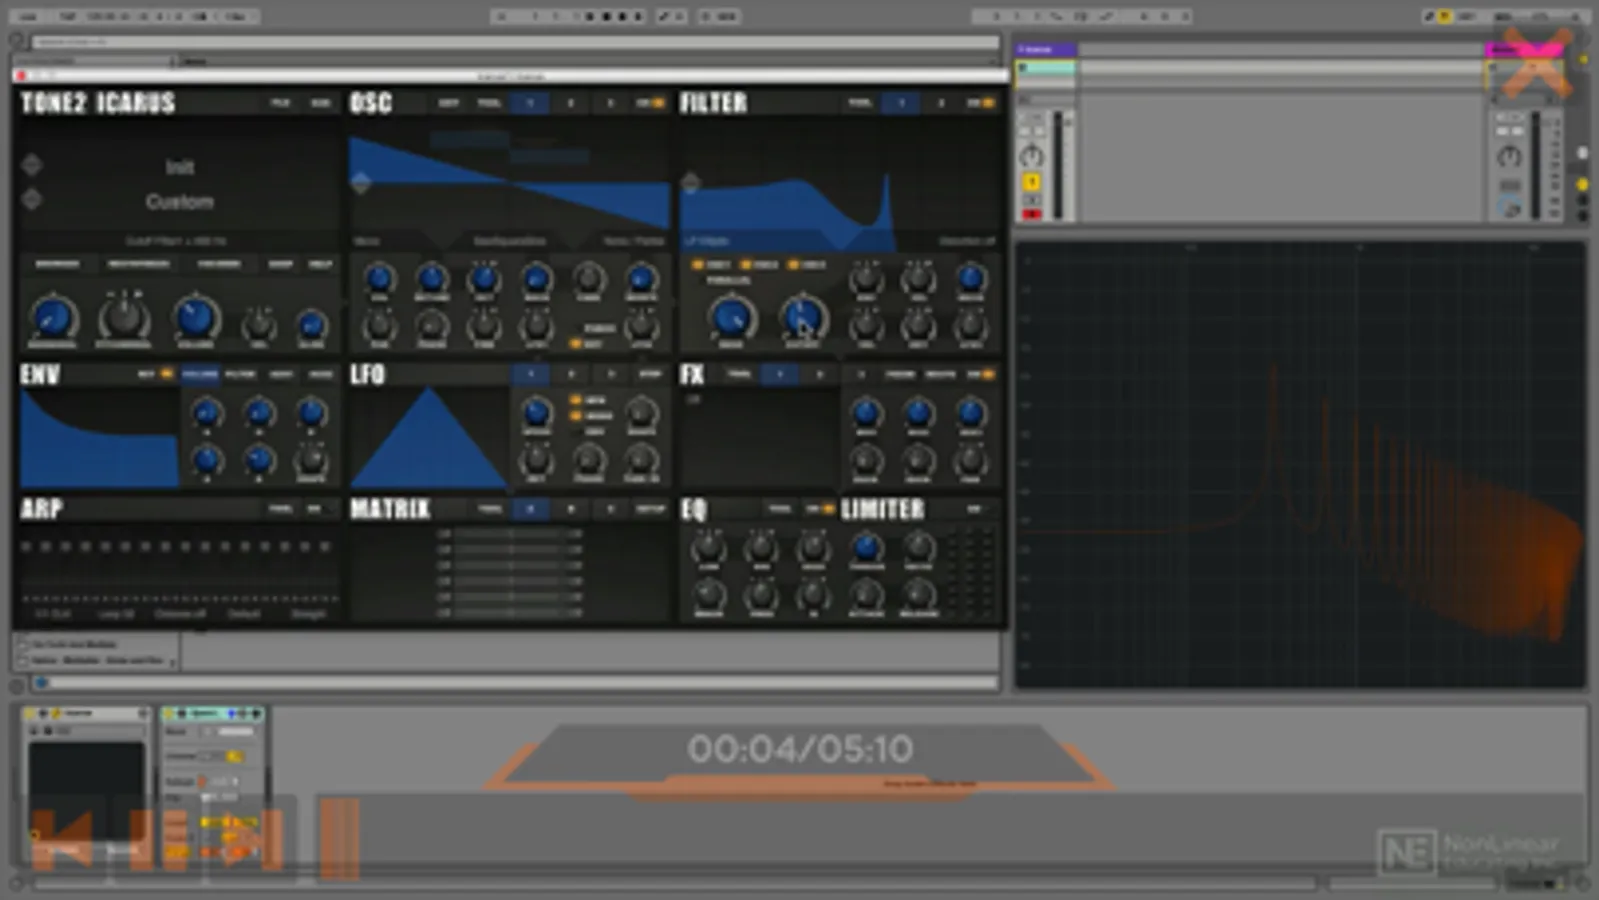Screen dimensions: 1599x900
Task: Select oscillator tab 2 in OSC section
Action: click(571, 103)
